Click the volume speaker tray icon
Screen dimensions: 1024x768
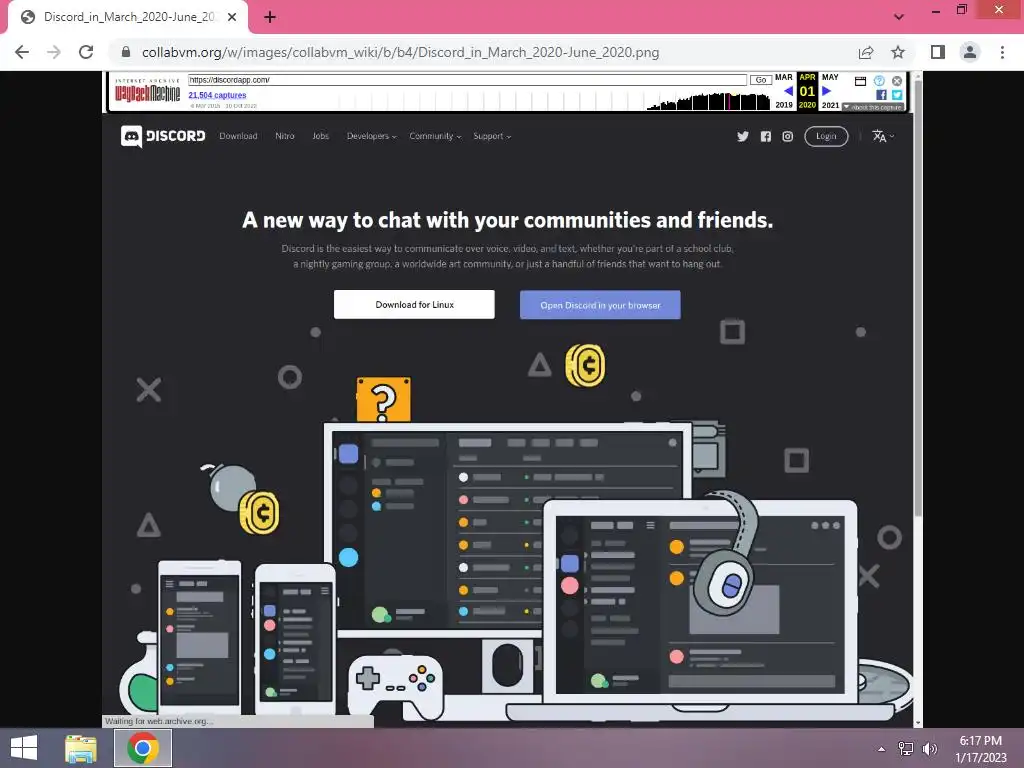point(930,749)
